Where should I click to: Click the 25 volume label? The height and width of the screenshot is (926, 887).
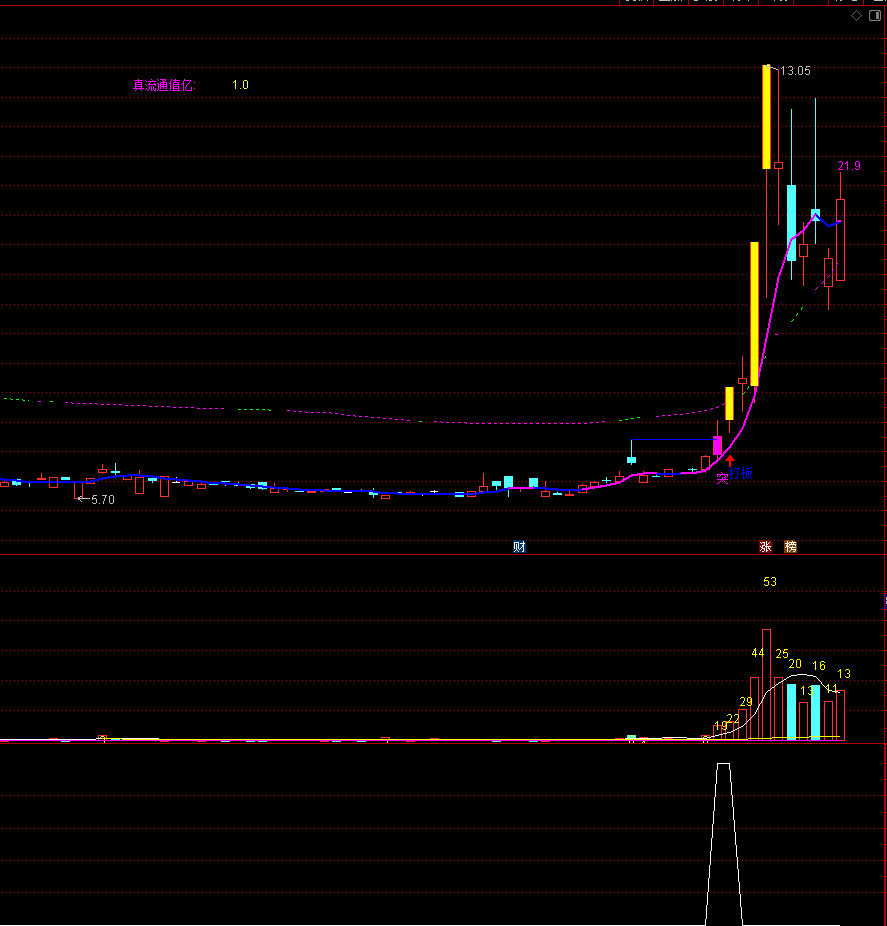point(782,654)
